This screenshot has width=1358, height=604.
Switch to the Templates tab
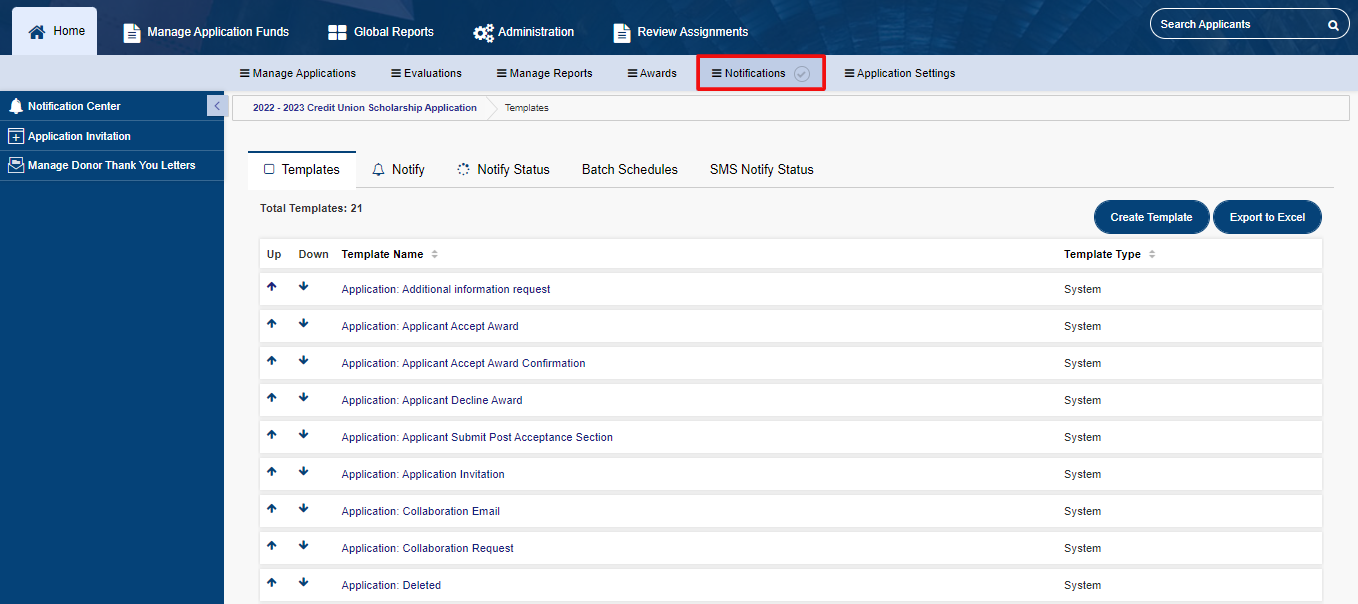[x=302, y=170]
